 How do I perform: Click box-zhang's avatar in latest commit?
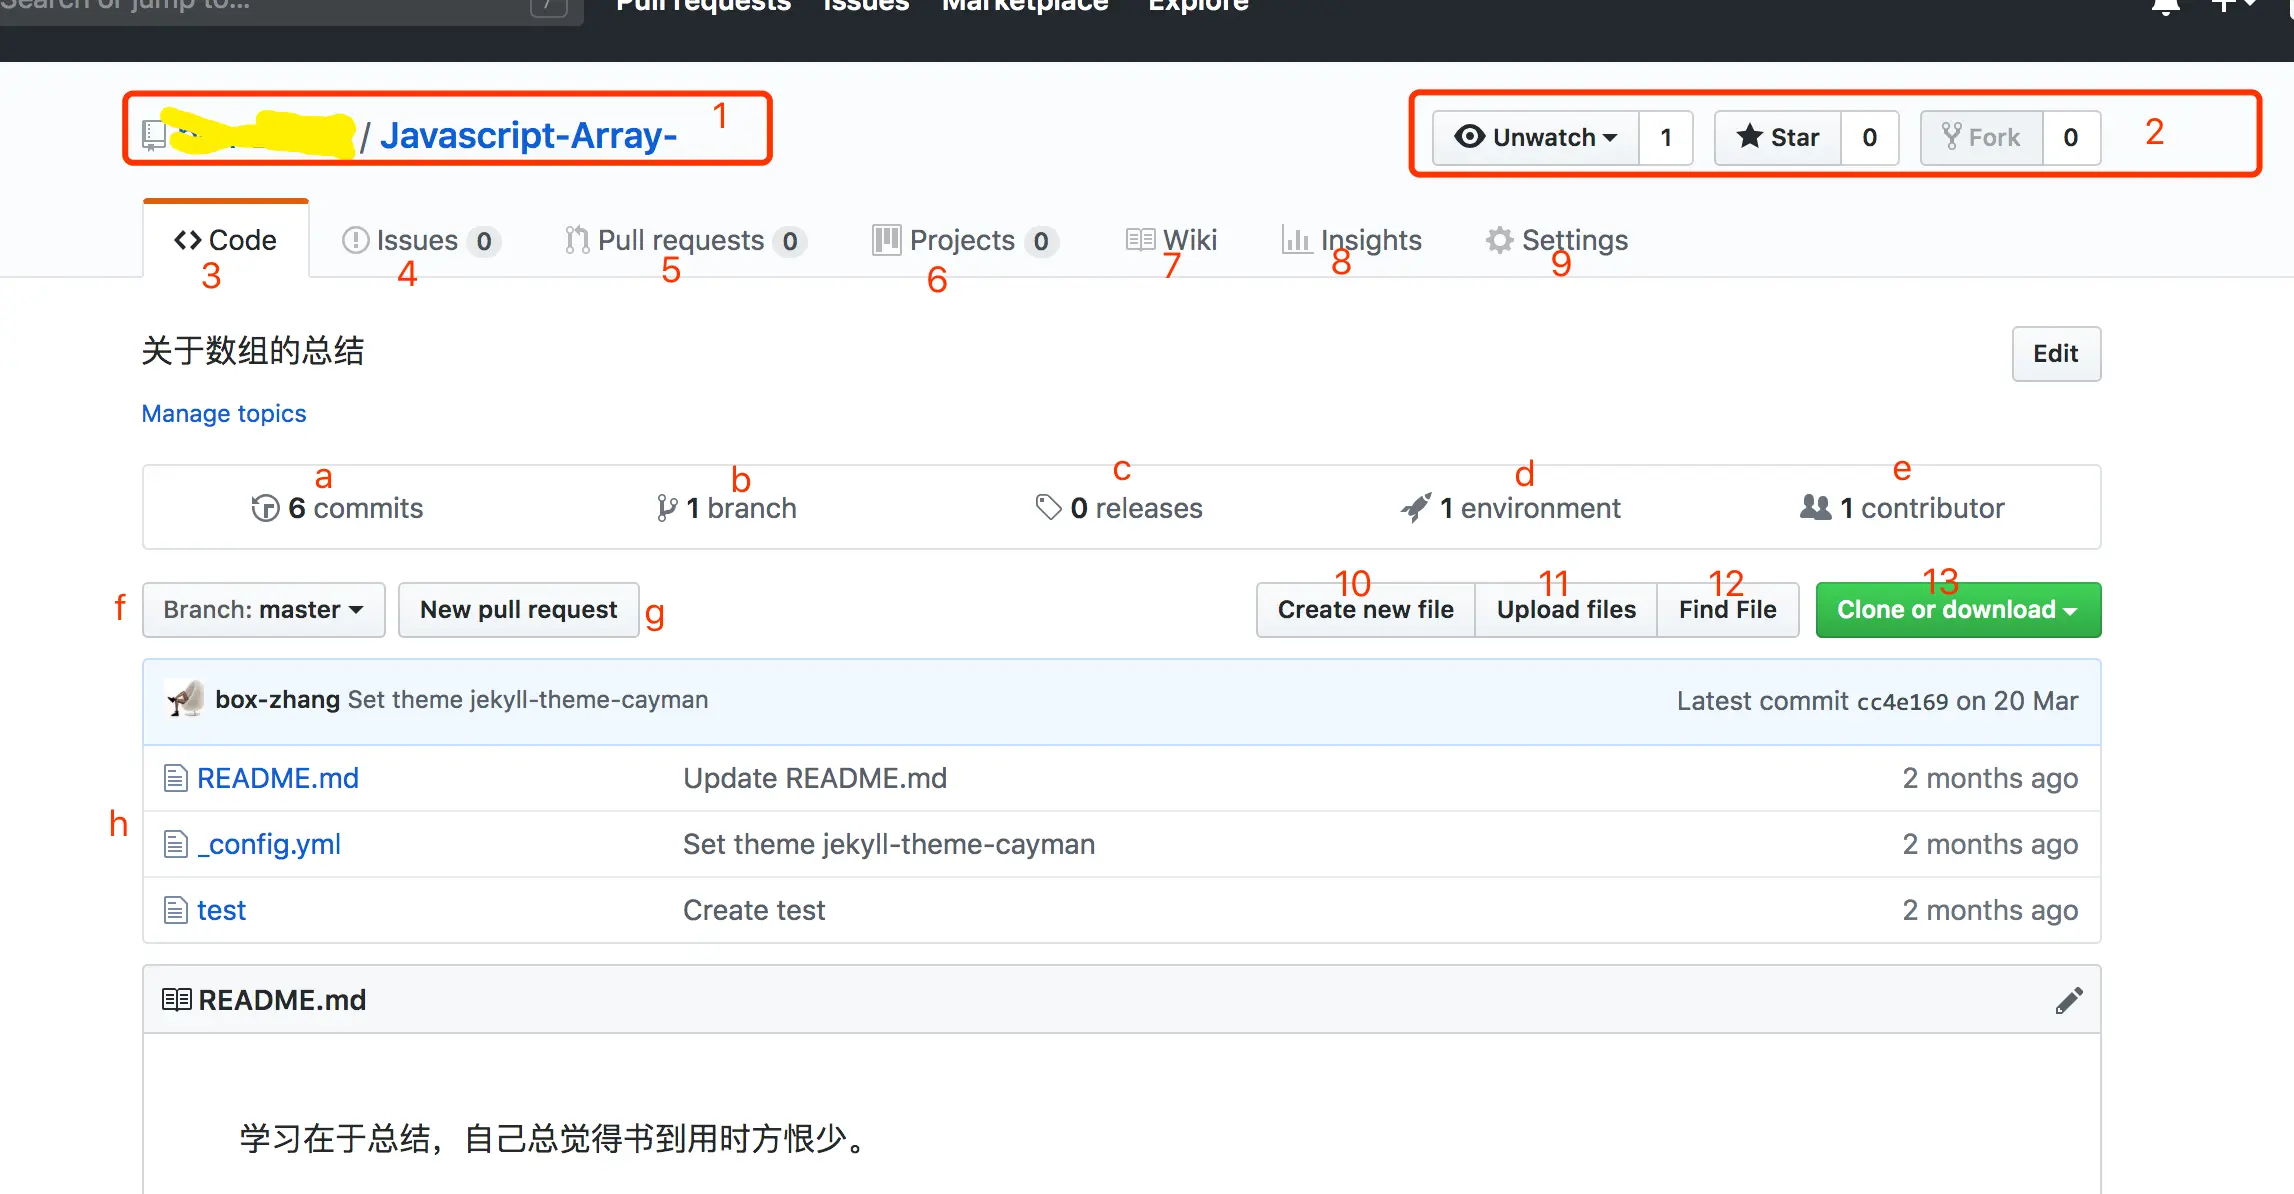coord(185,699)
